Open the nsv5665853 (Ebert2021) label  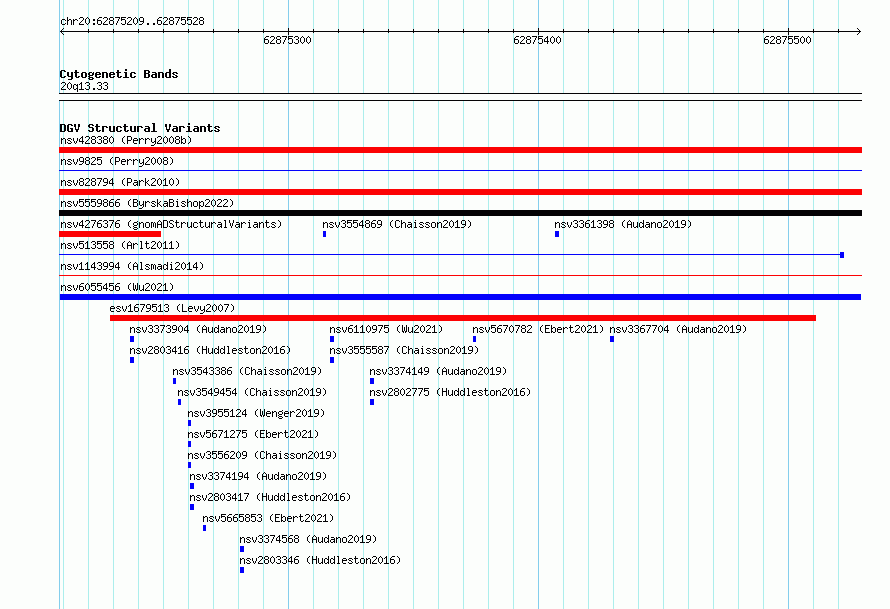coord(268,518)
